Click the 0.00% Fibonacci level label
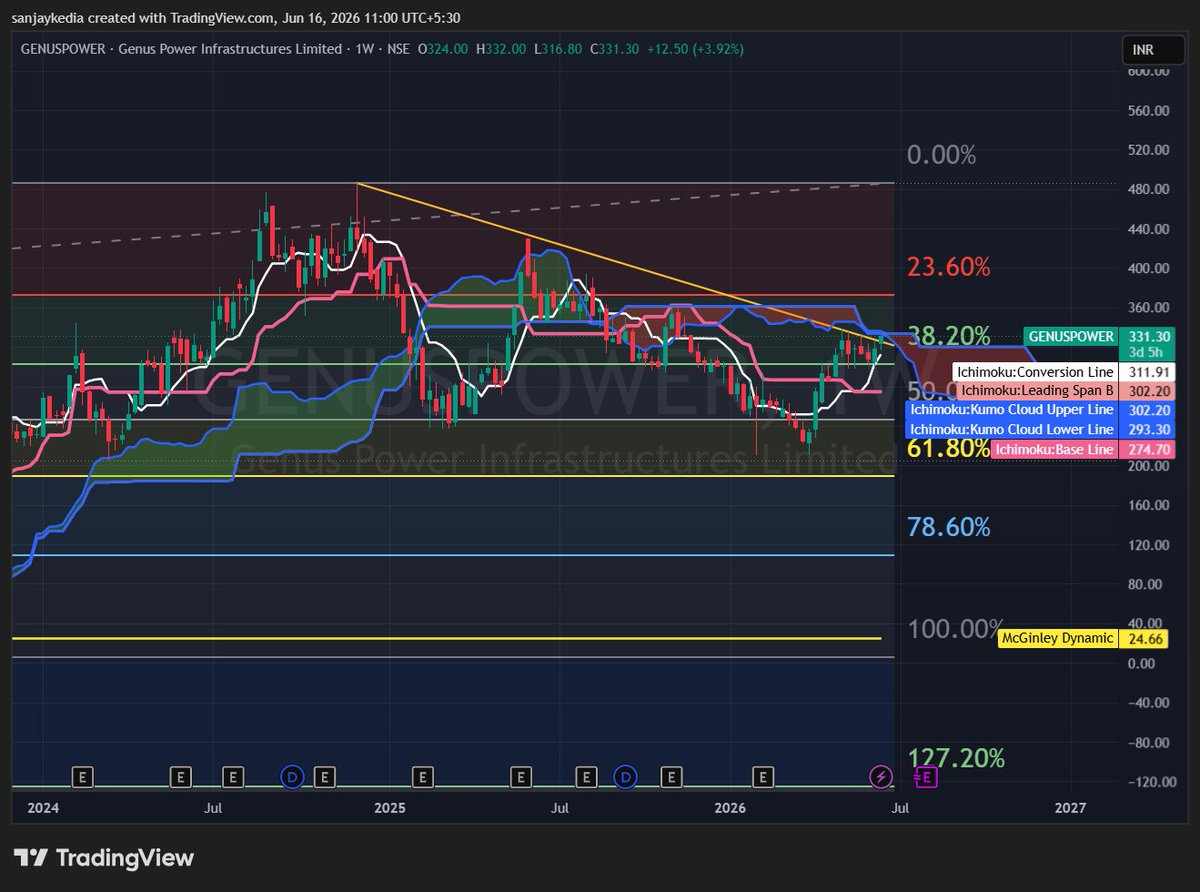The width and height of the screenshot is (1200, 892). (x=941, y=155)
